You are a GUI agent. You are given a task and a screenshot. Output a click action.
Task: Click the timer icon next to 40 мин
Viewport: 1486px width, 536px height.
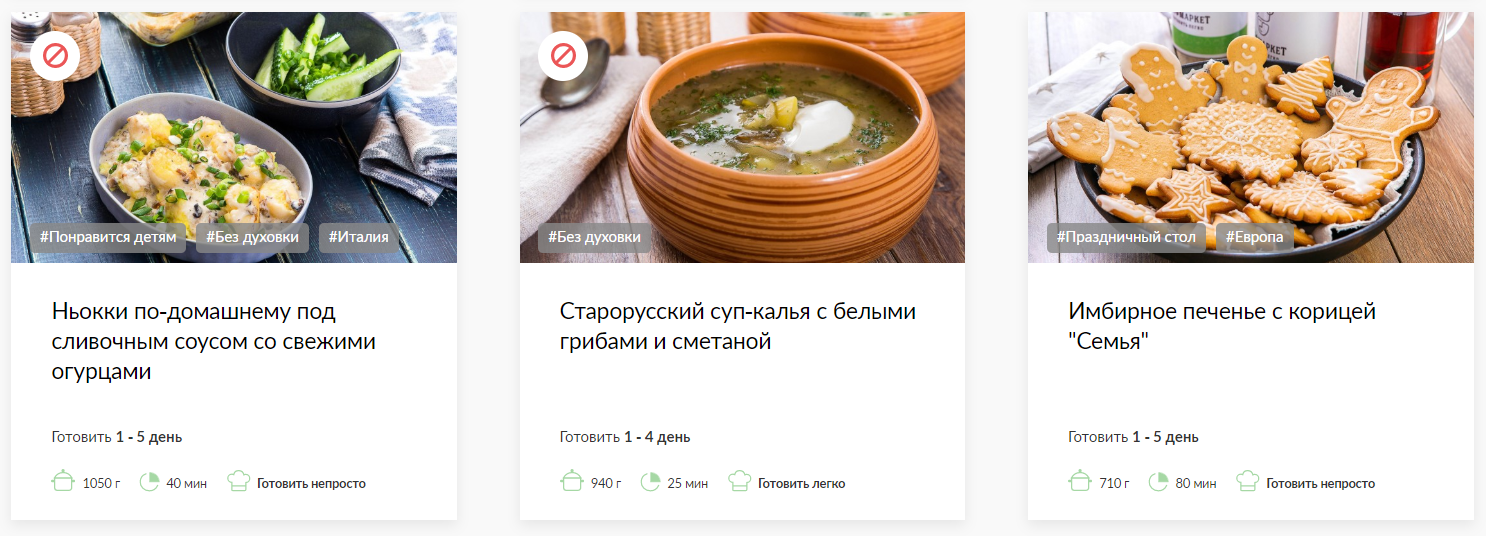pos(150,482)
